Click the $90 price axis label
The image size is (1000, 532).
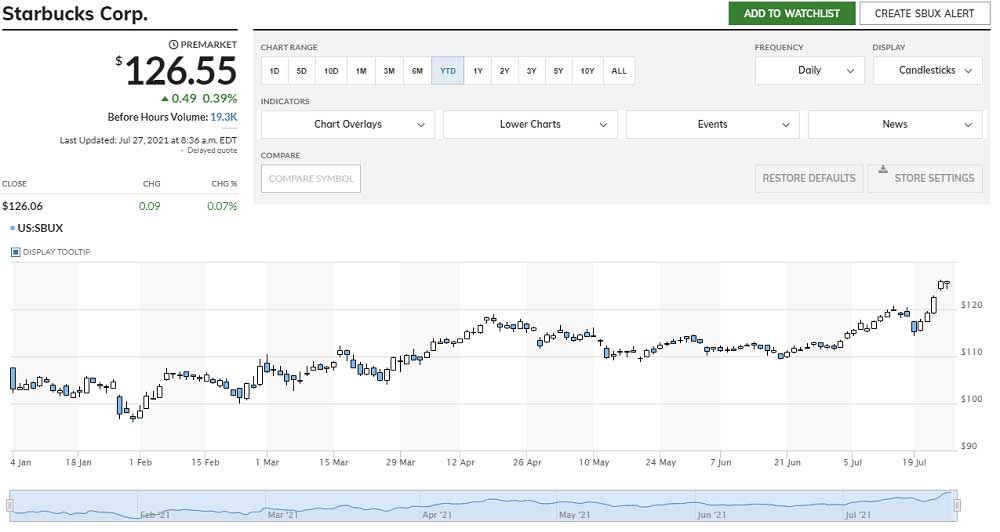[x=969, y=446]
